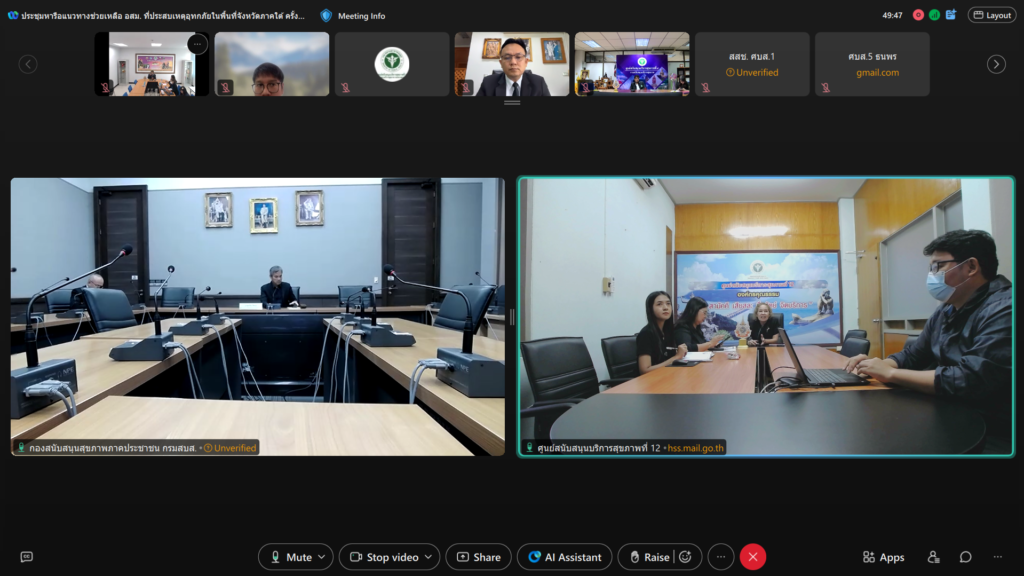Screen dimensions: 1024x576
Task: Expand video options arrow next to Stop video
Action: (x=428, y=557)
